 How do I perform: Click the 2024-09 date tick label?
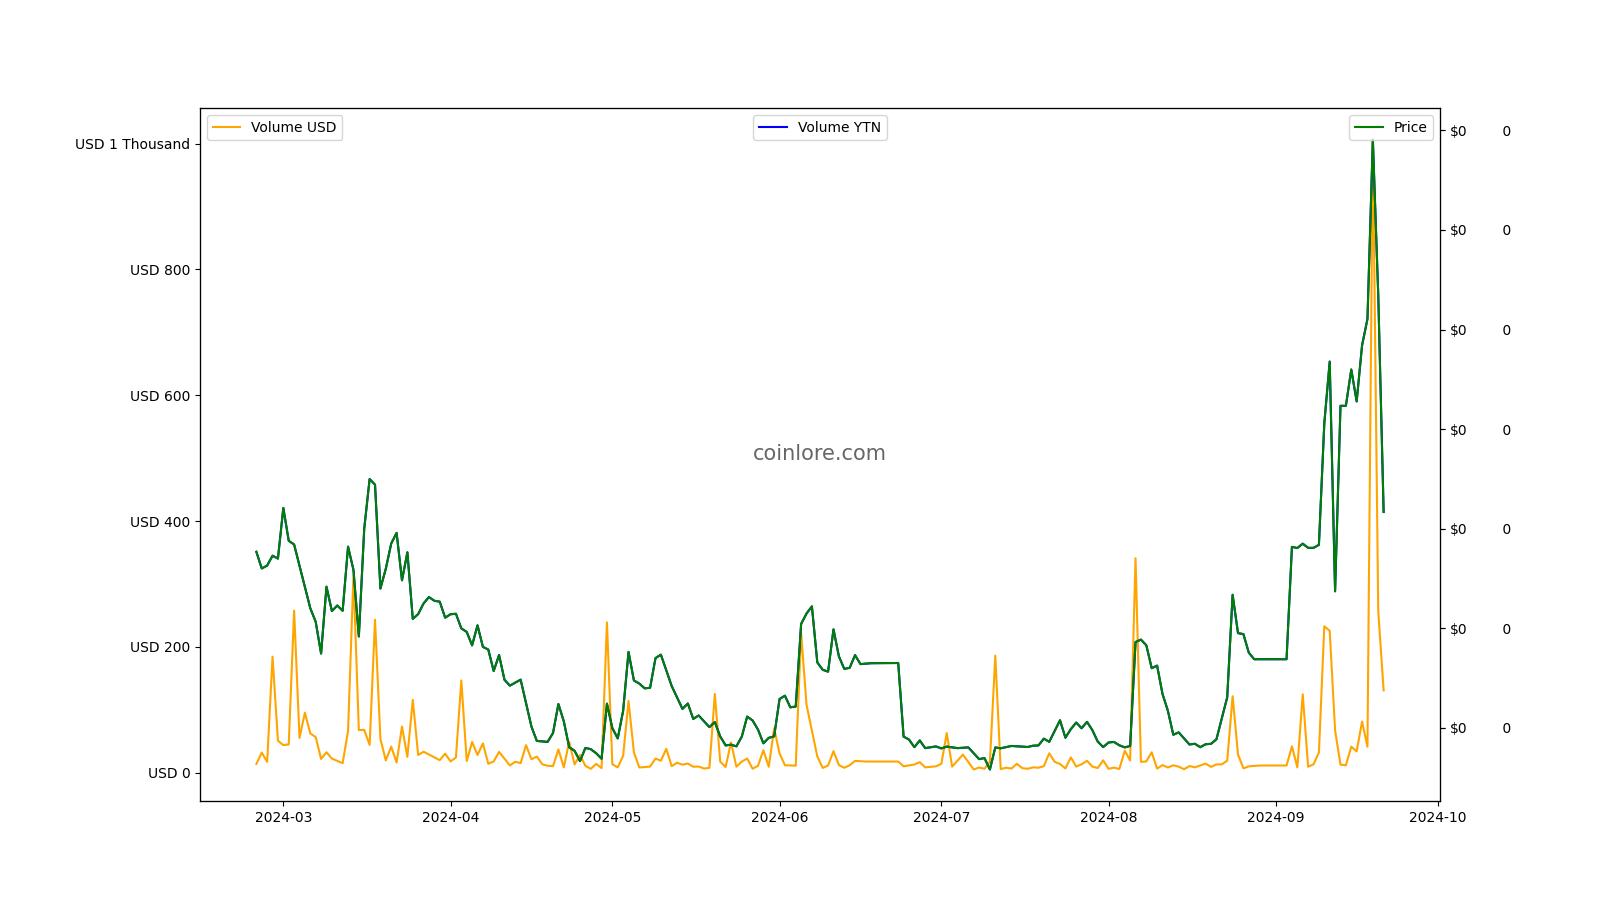[x=1275, y=817]
